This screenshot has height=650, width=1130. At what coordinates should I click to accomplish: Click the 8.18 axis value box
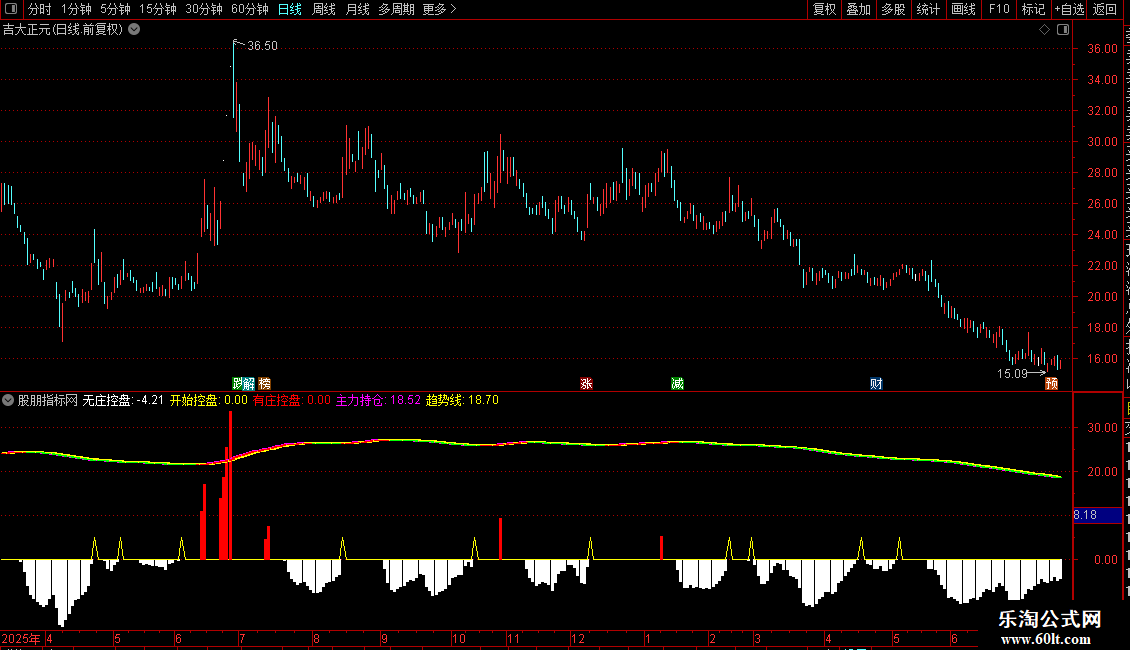[x=1097, y=515]
